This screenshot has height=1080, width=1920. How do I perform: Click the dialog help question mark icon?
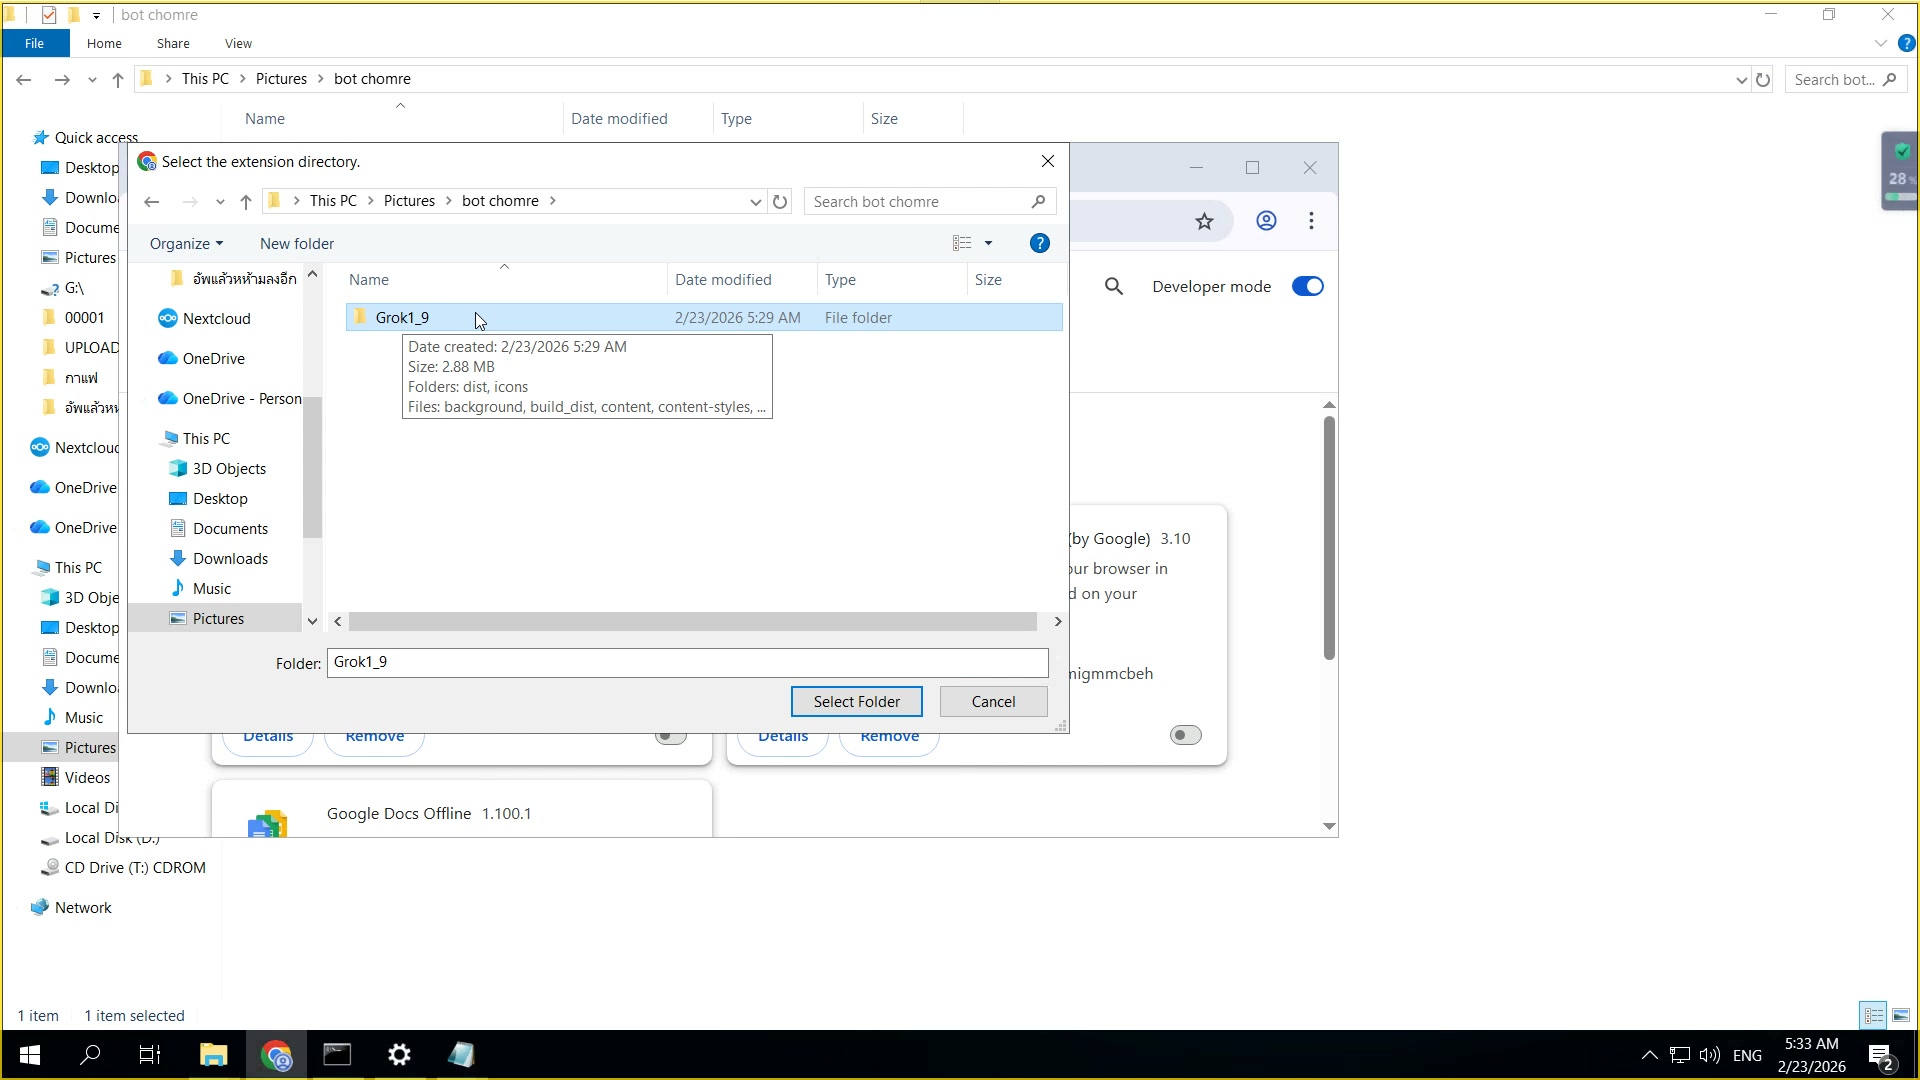pos(1039,244)
